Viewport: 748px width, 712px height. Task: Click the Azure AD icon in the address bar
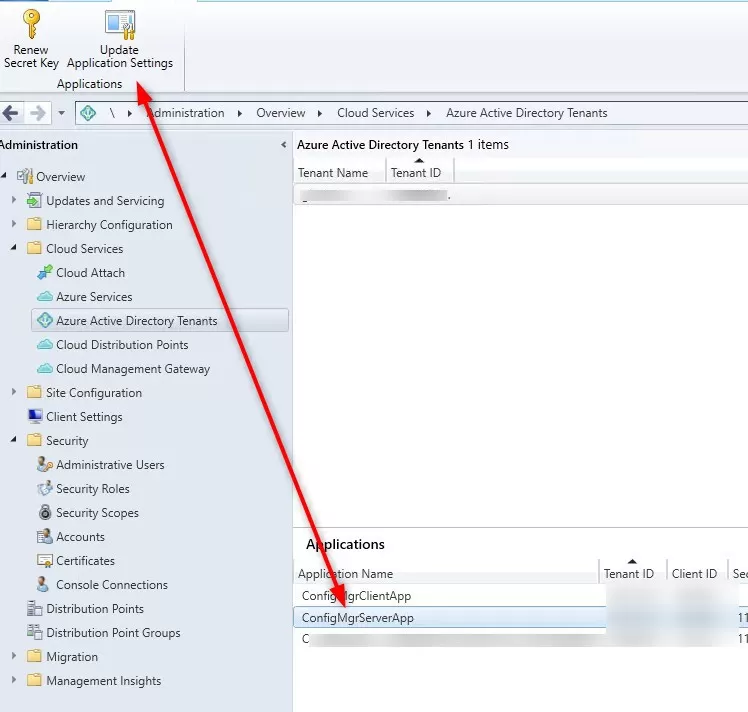(x=88, y=113)
